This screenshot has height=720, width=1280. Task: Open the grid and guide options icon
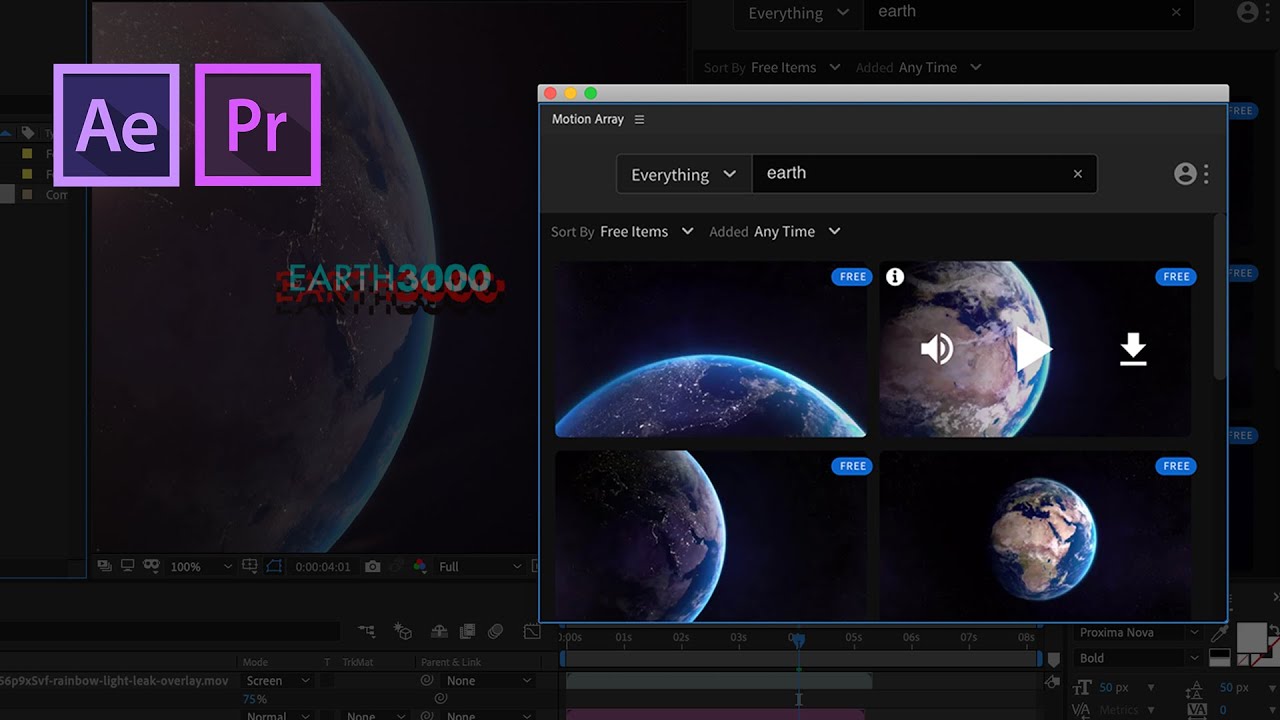(x=250, y=566)
